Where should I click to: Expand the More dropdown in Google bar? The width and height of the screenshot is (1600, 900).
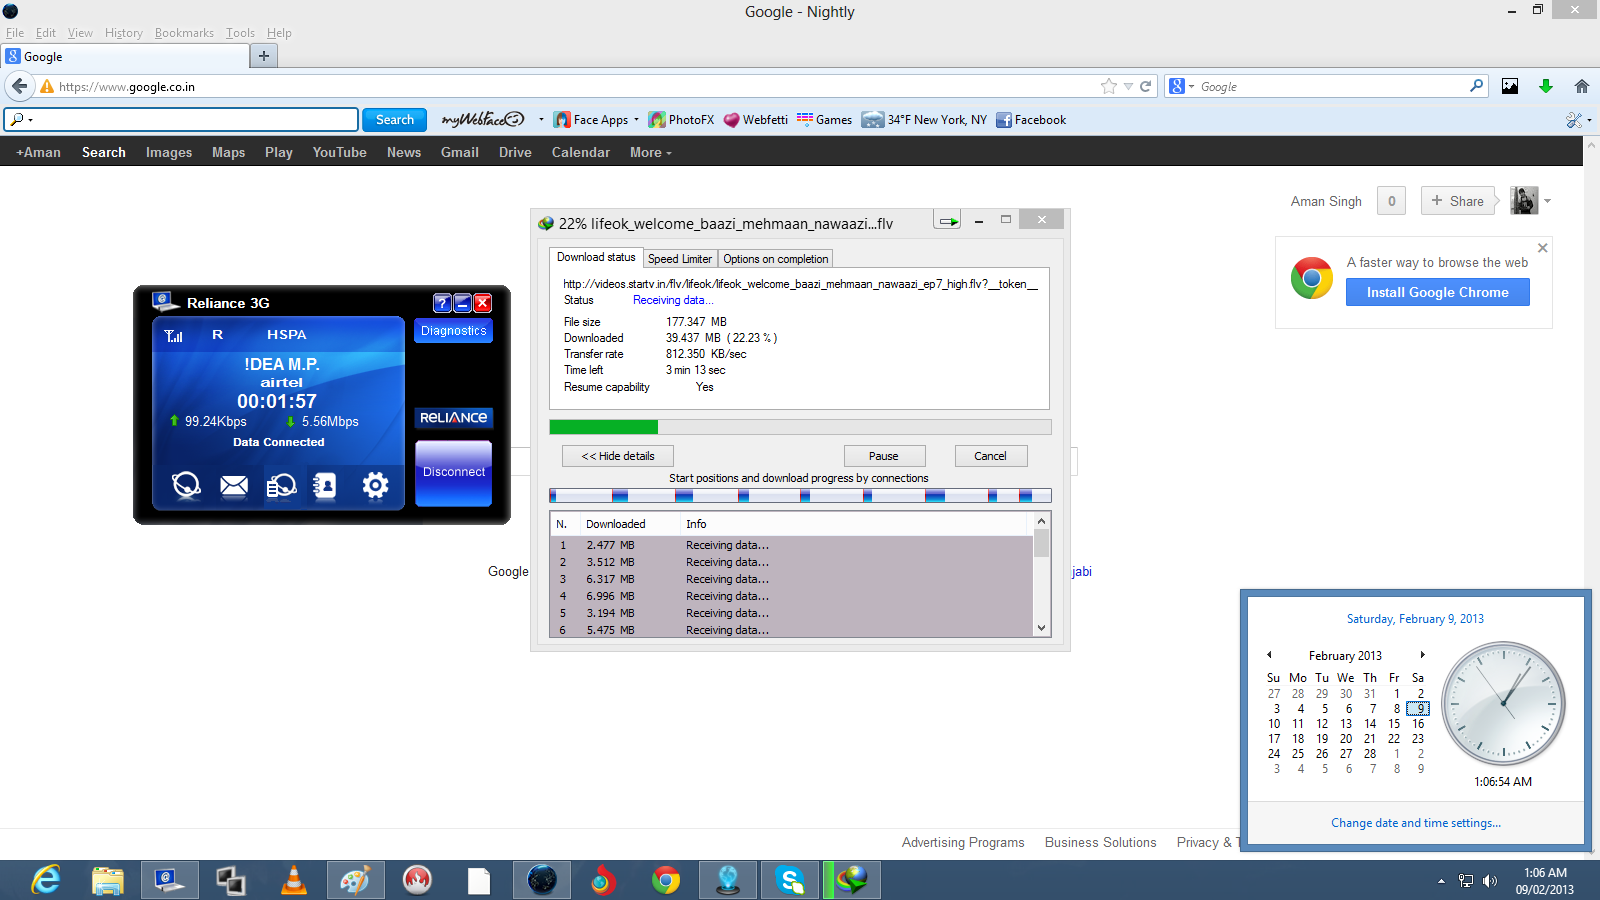pyautogui.click(x=651, y=152)
